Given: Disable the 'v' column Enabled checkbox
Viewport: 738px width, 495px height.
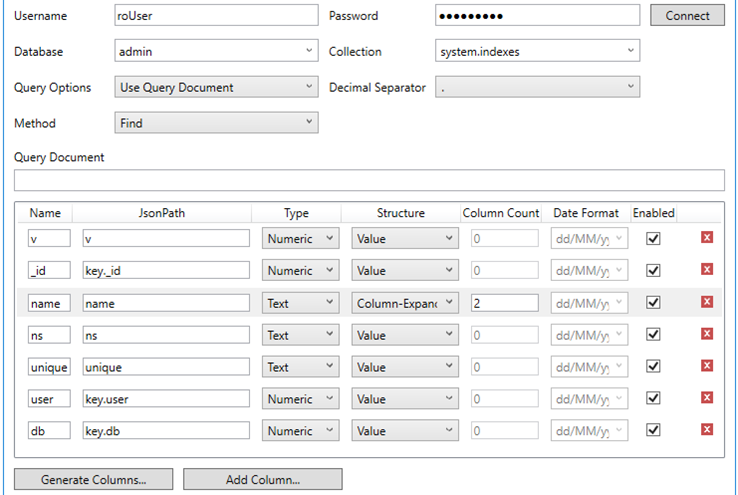Looking at the screenshot, I should [x=654, y=239].
